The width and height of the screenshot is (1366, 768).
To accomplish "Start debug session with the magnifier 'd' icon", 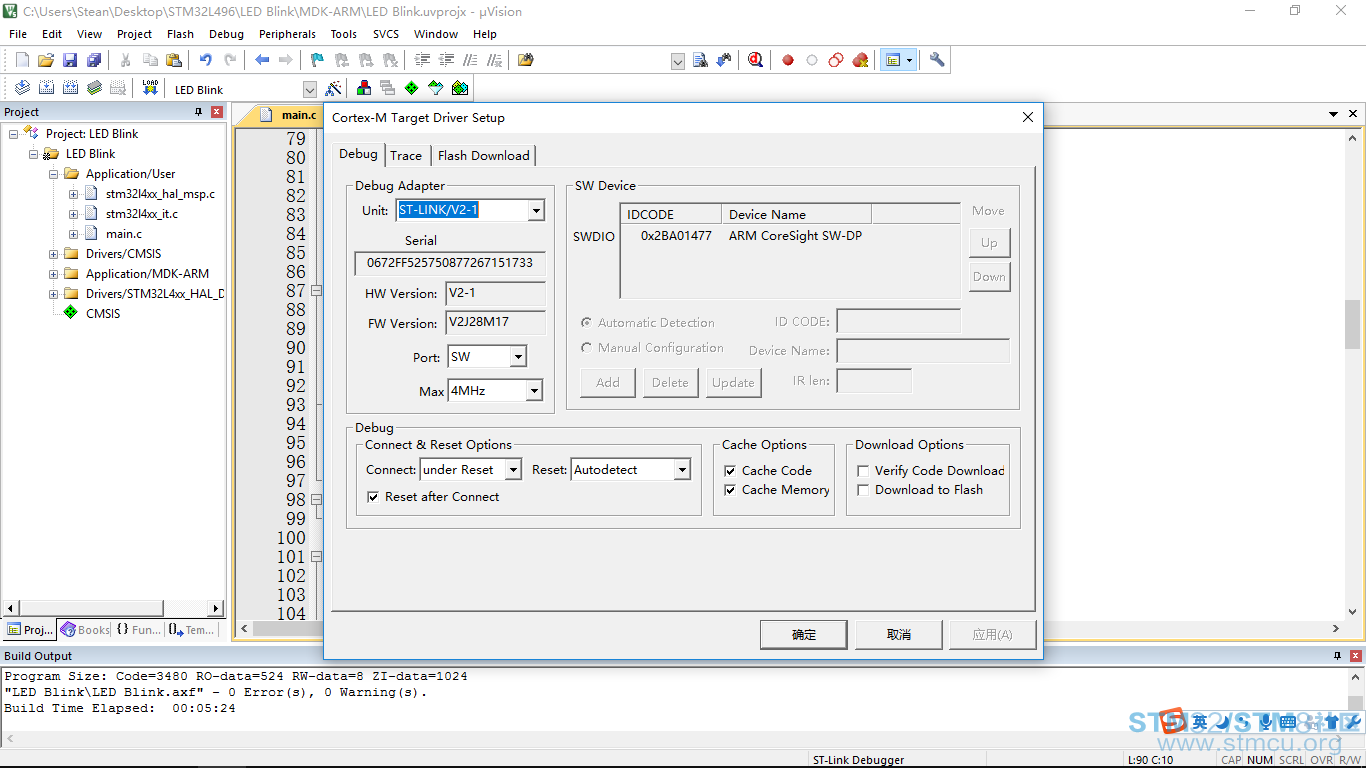I will pos(755,60).
